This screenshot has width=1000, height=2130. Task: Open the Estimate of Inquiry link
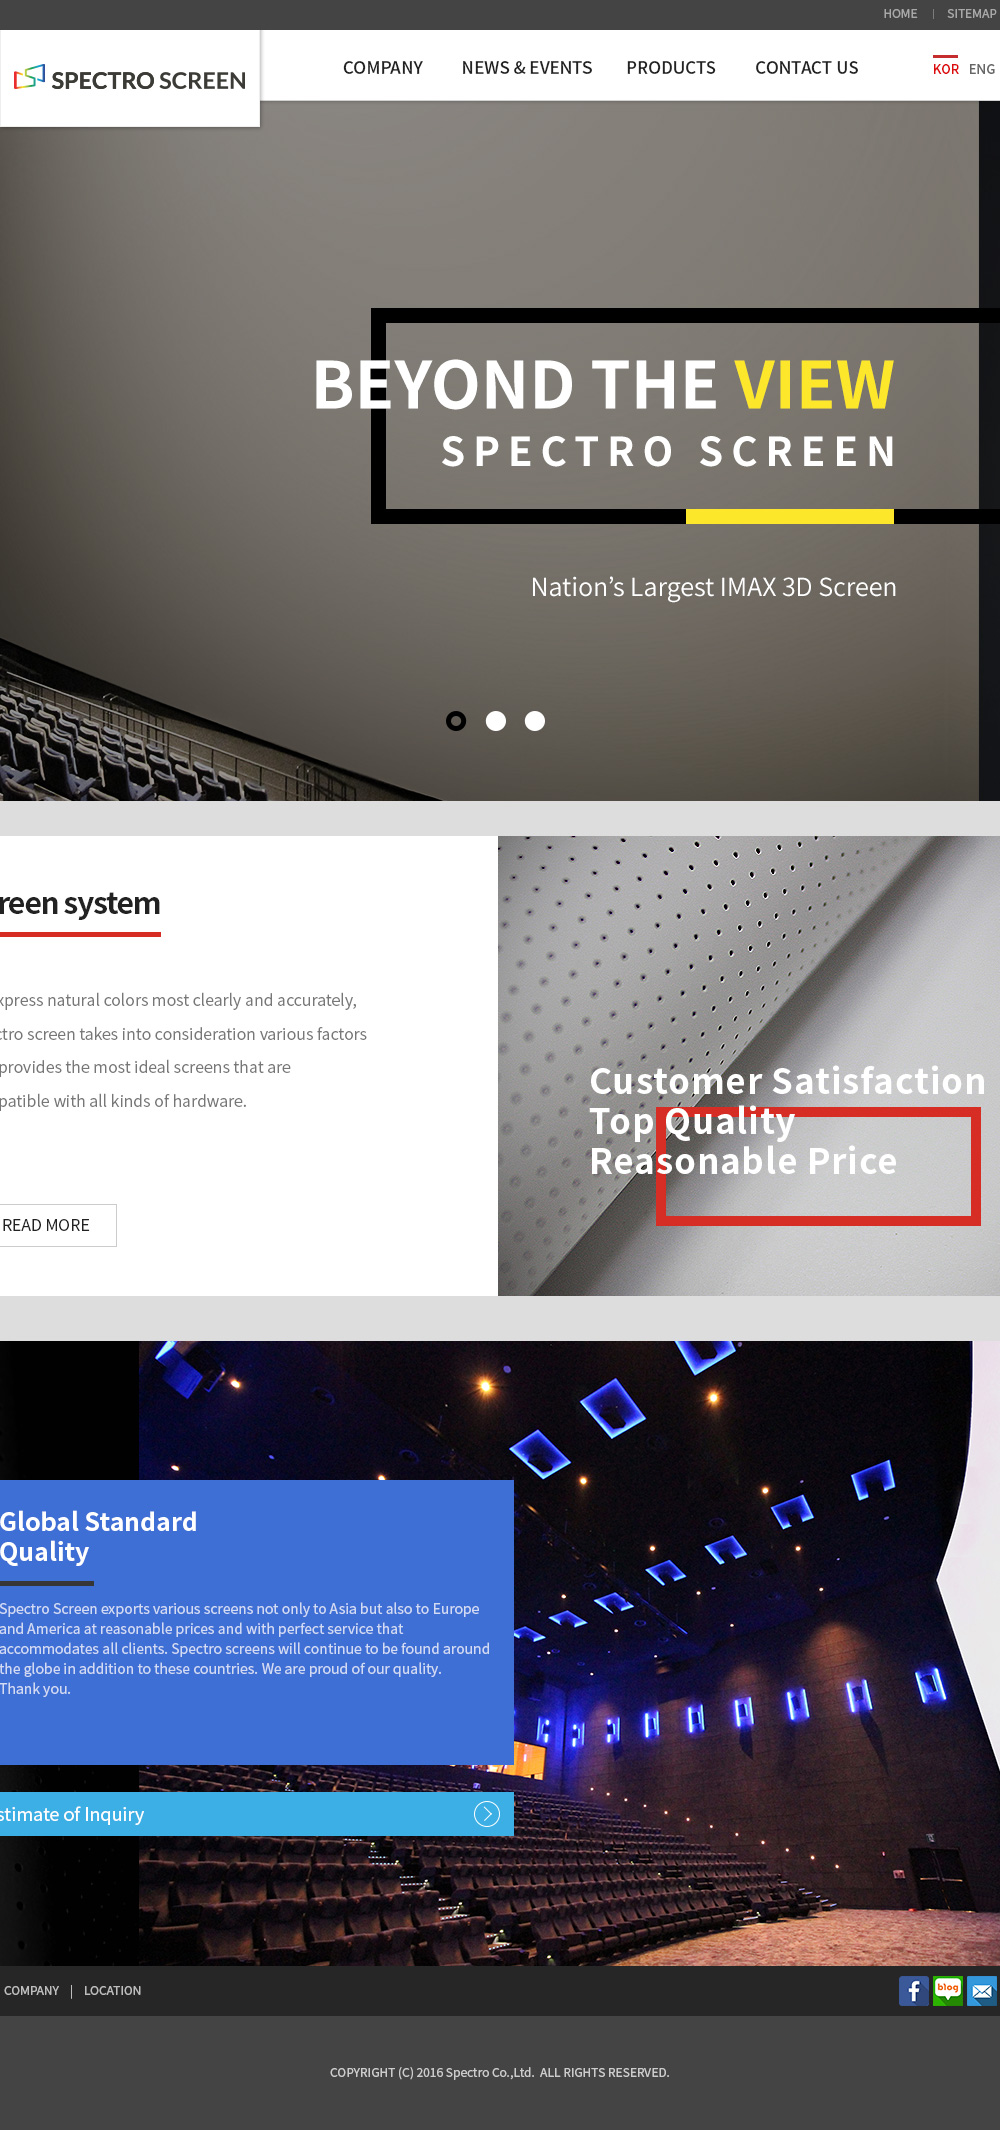(x=257, y=1814)
